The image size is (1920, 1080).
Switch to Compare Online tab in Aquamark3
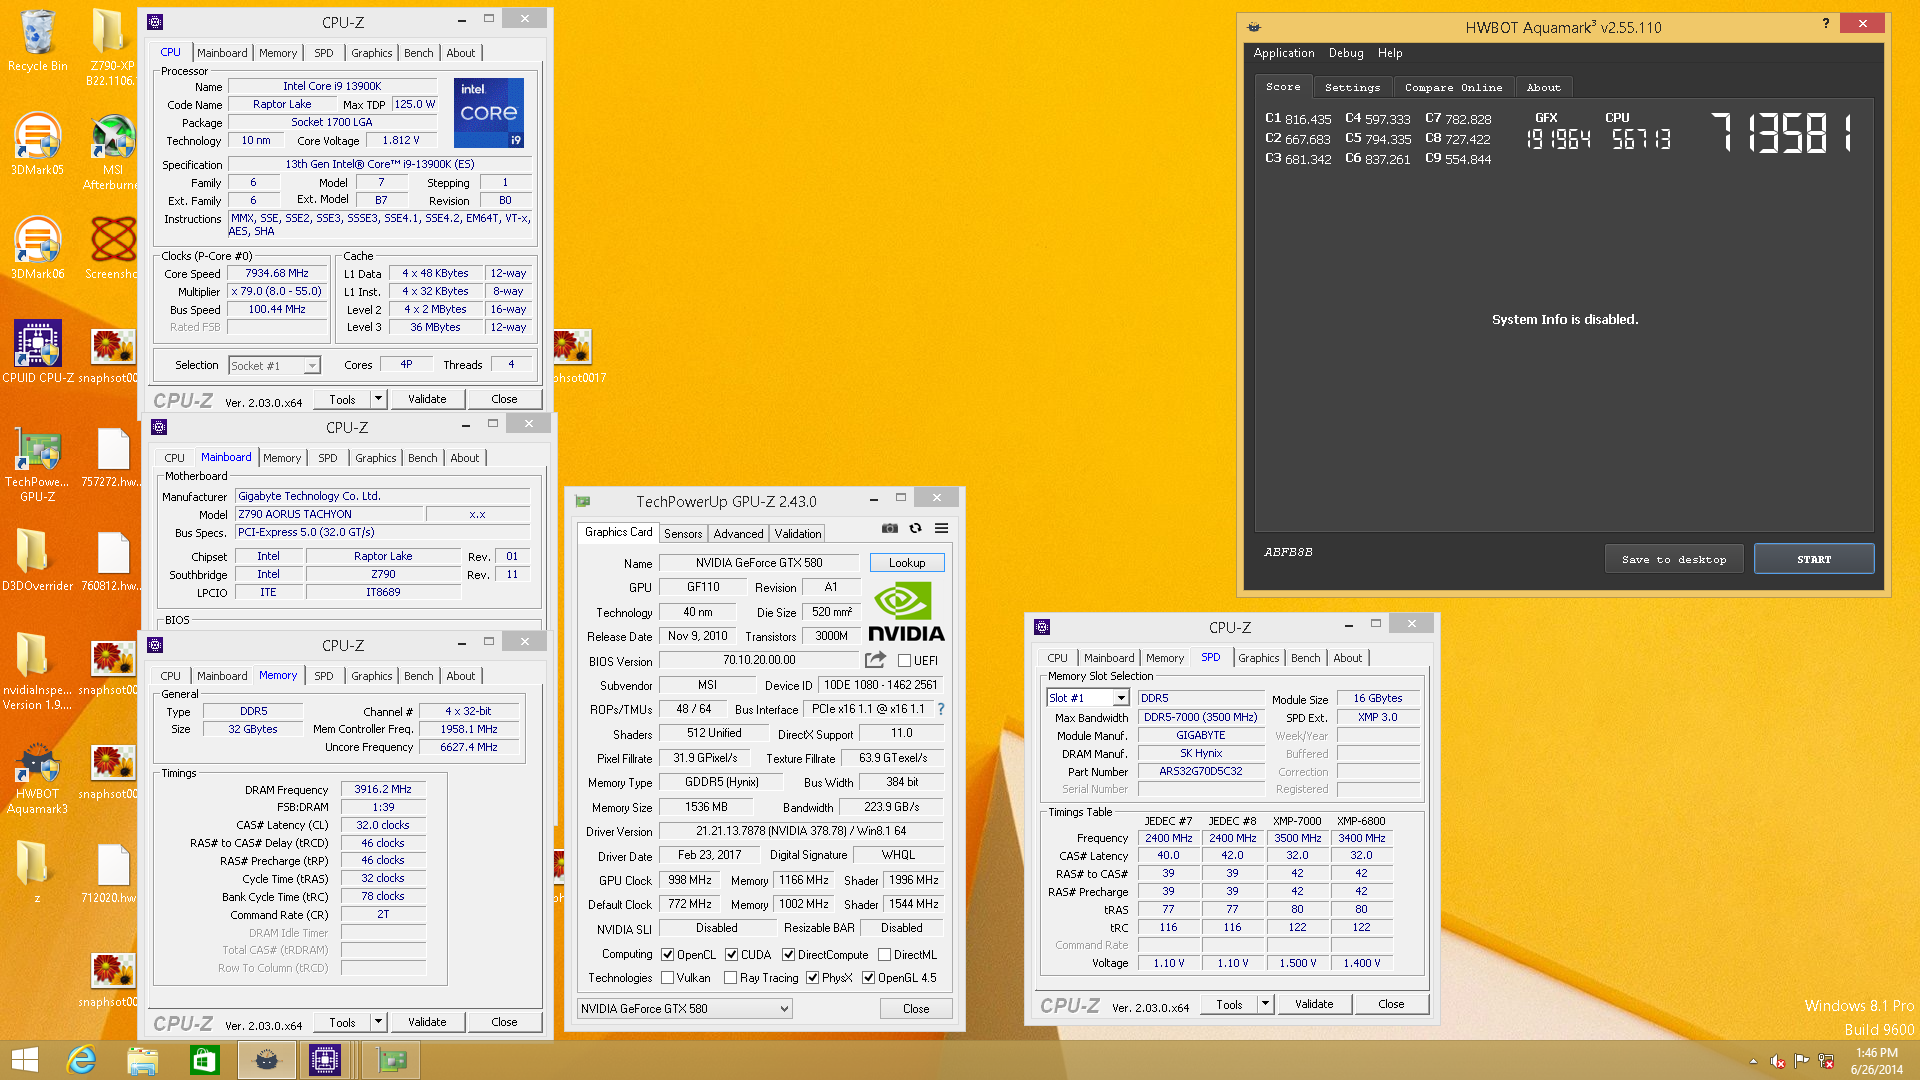pos(1453,88)
